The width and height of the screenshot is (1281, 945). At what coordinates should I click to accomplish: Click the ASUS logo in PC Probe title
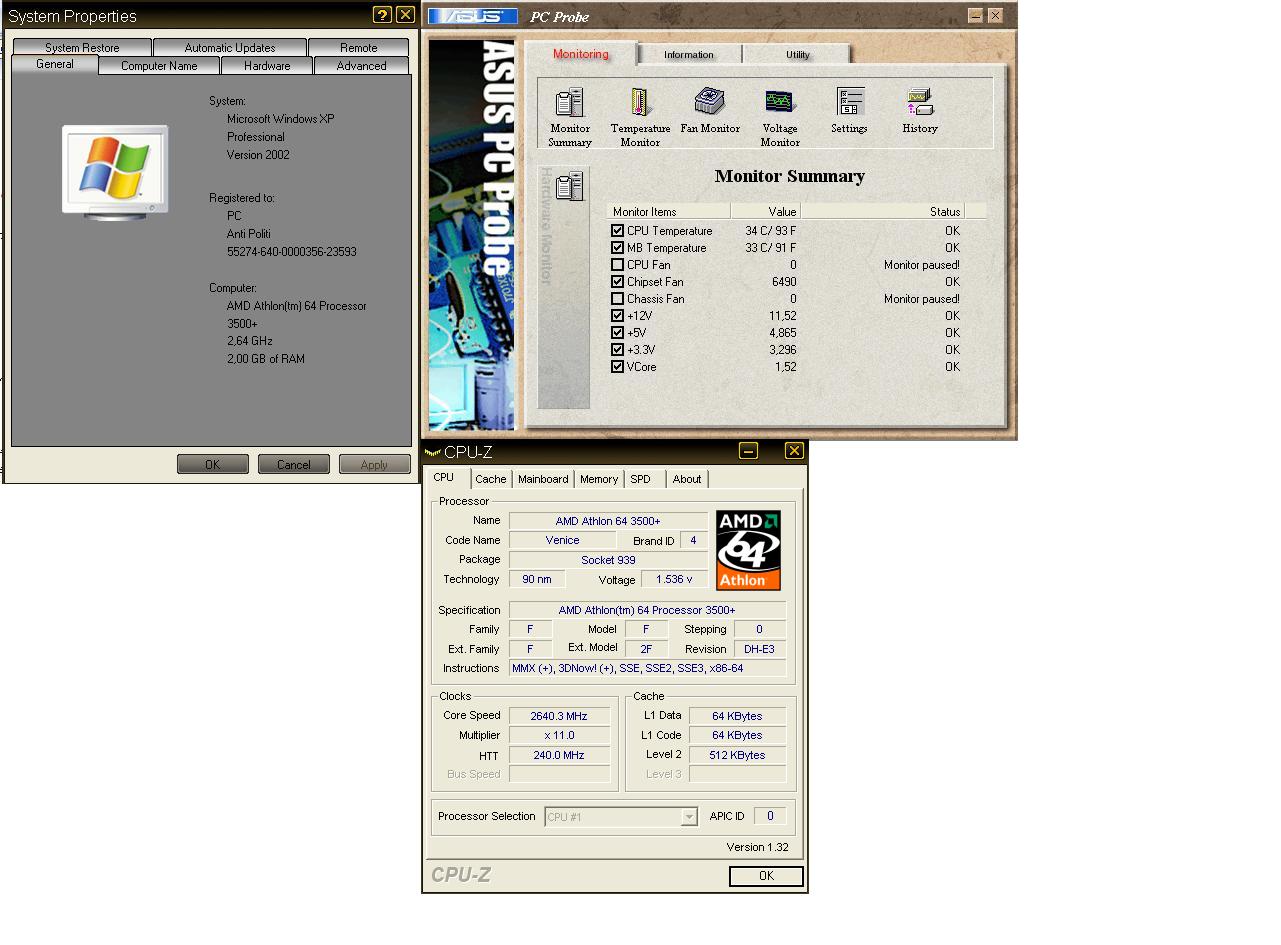pos(473,16)
